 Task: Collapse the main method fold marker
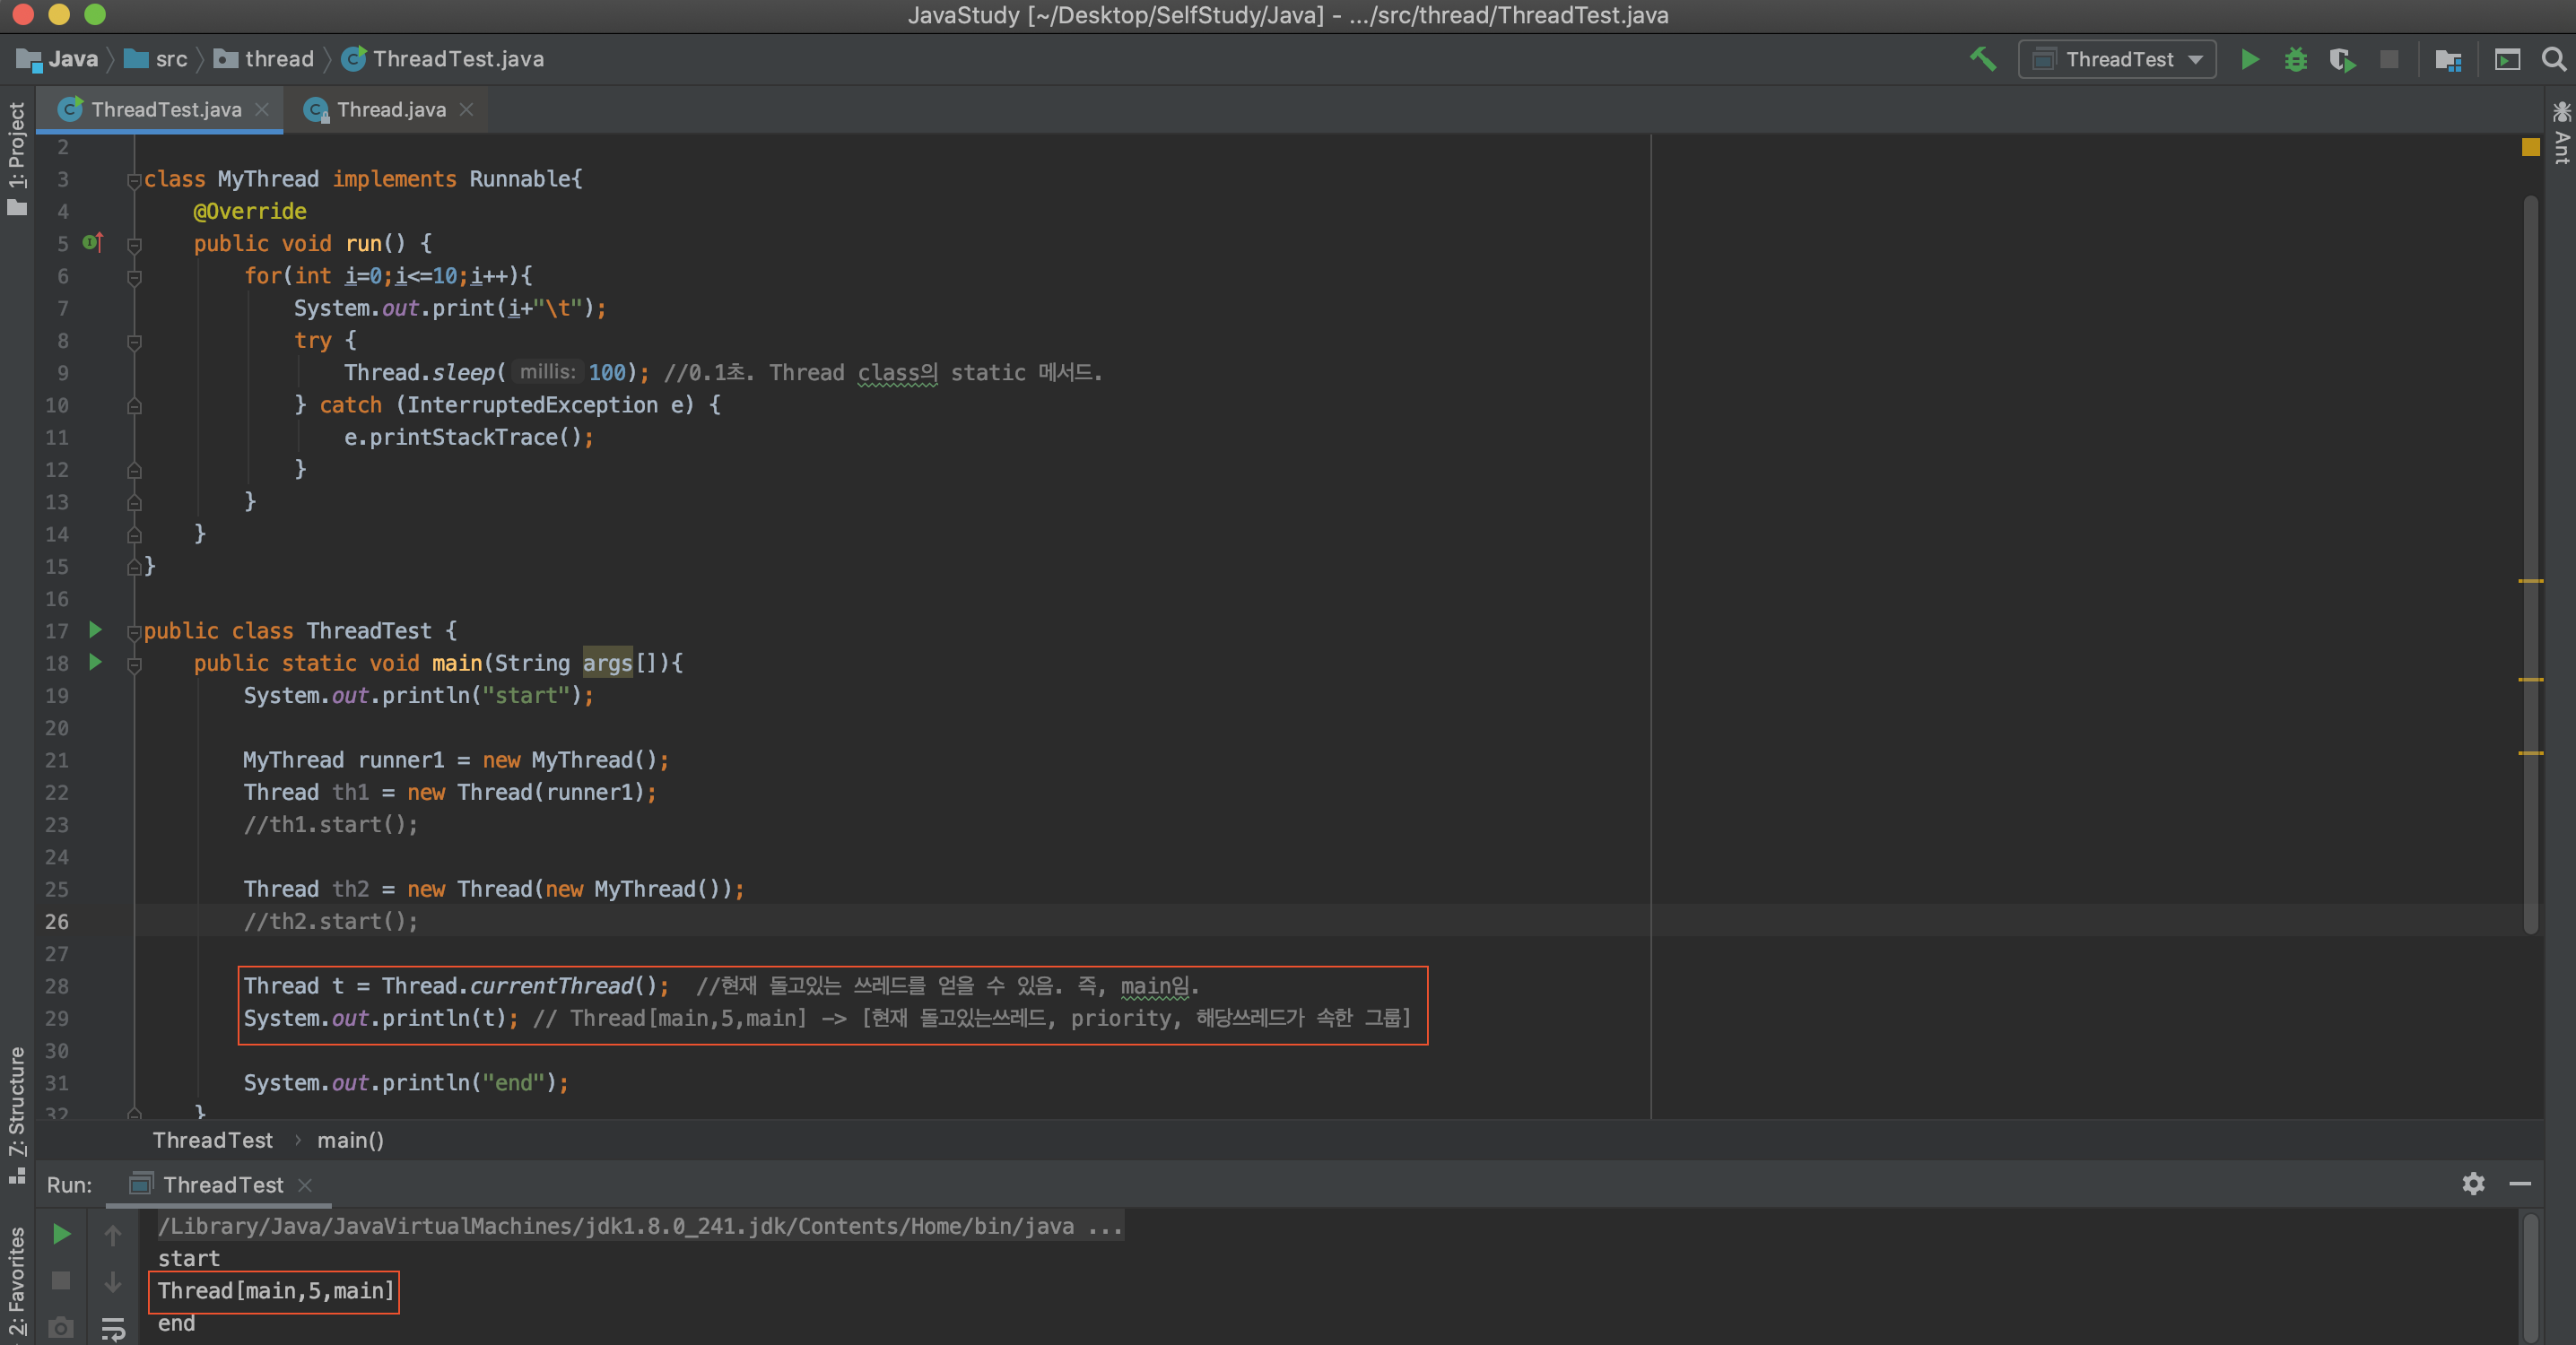pyautogui.click(x=134, y=664)
